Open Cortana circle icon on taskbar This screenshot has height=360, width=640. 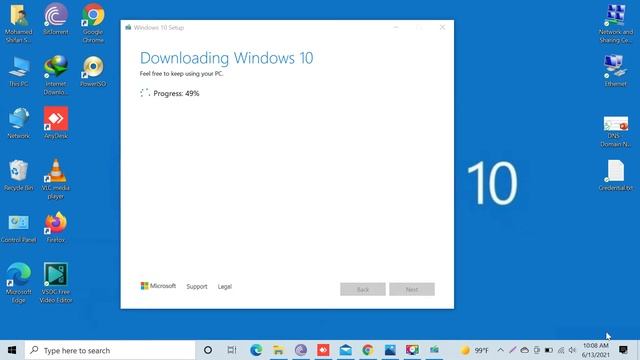click(x=208, y=350)
